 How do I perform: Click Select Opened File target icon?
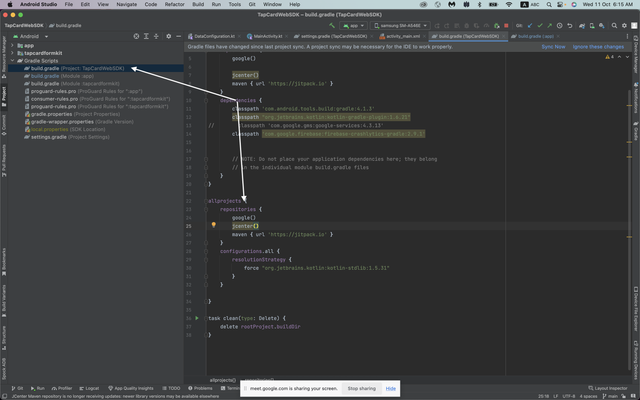pyautogui.click(x=136, y=36)
